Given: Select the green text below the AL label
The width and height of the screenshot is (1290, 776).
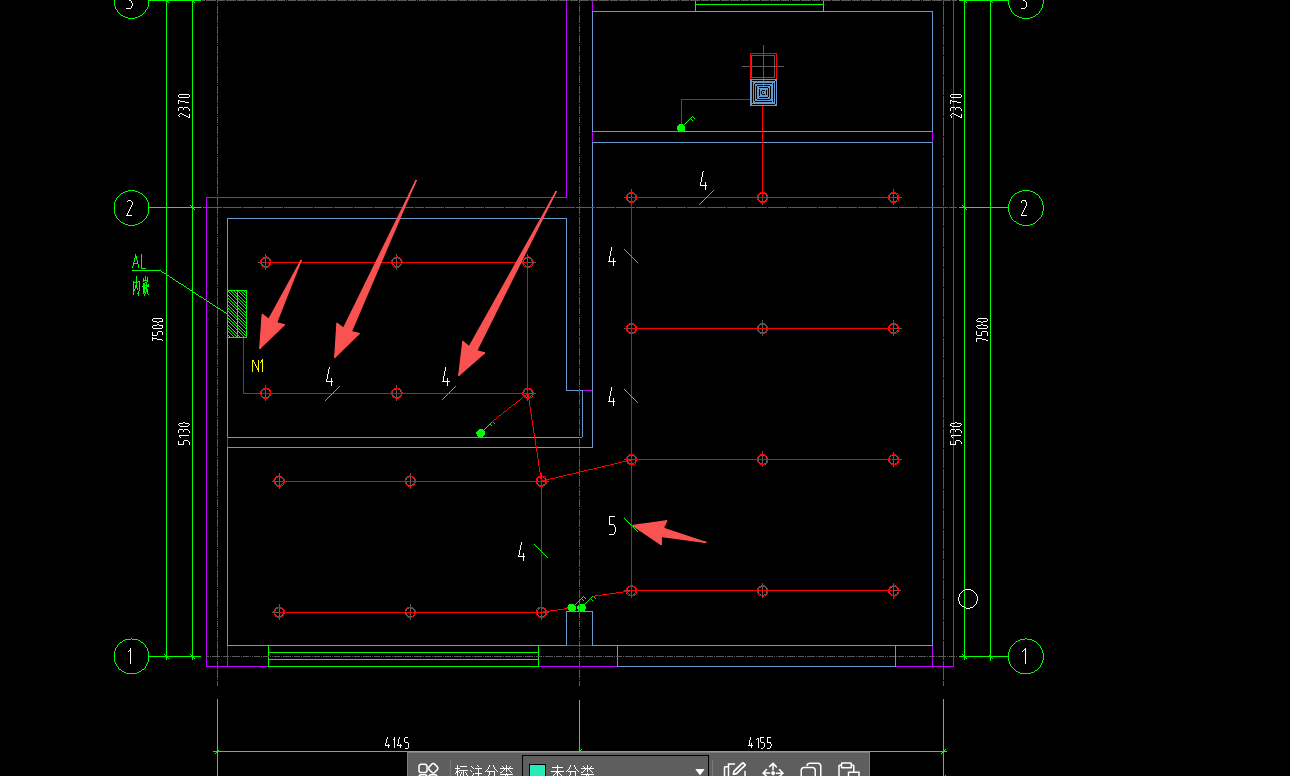Looking at the screenshot, I should (x=141, y=287).
